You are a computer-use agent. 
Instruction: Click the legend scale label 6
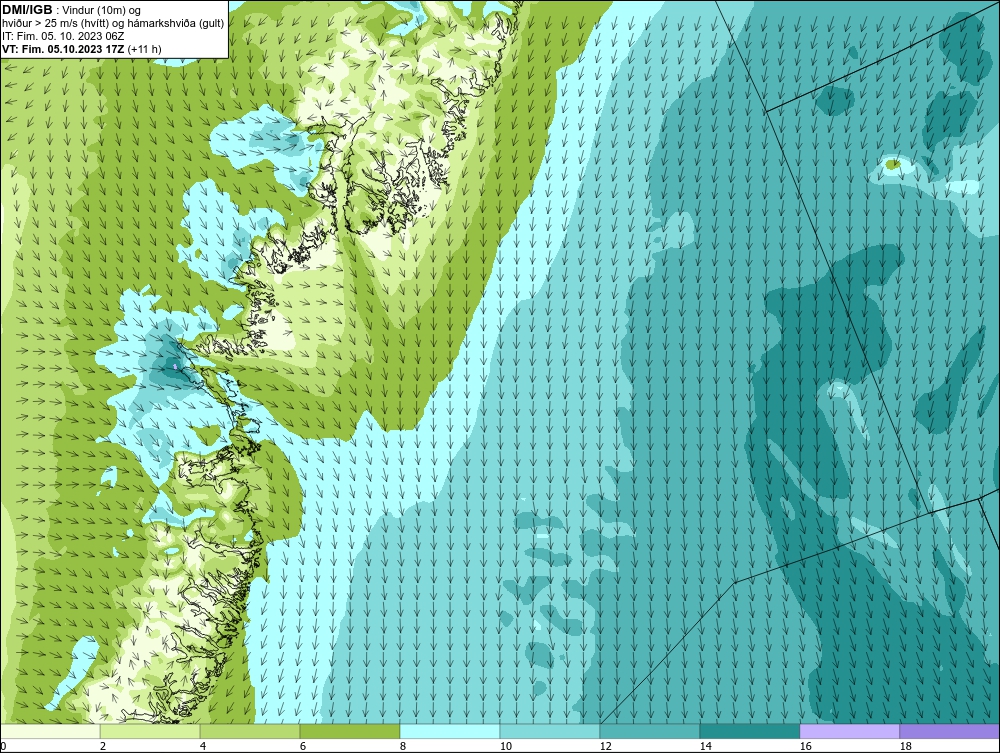click(302, 746)
